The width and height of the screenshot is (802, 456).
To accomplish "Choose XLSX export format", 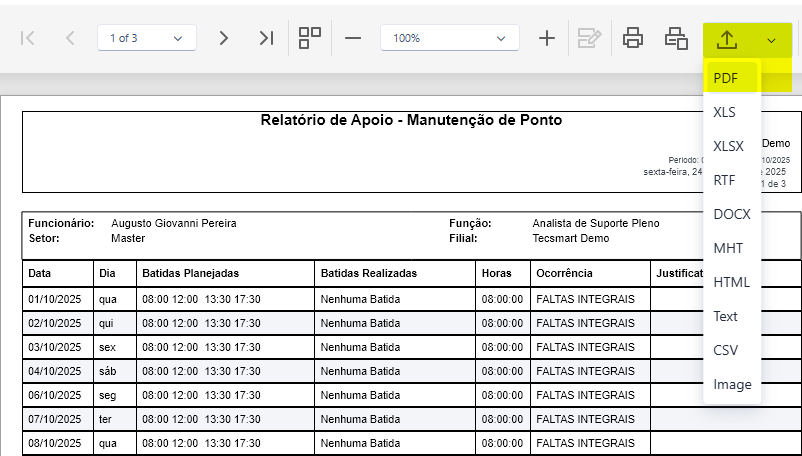I will [x=732, y=146].
